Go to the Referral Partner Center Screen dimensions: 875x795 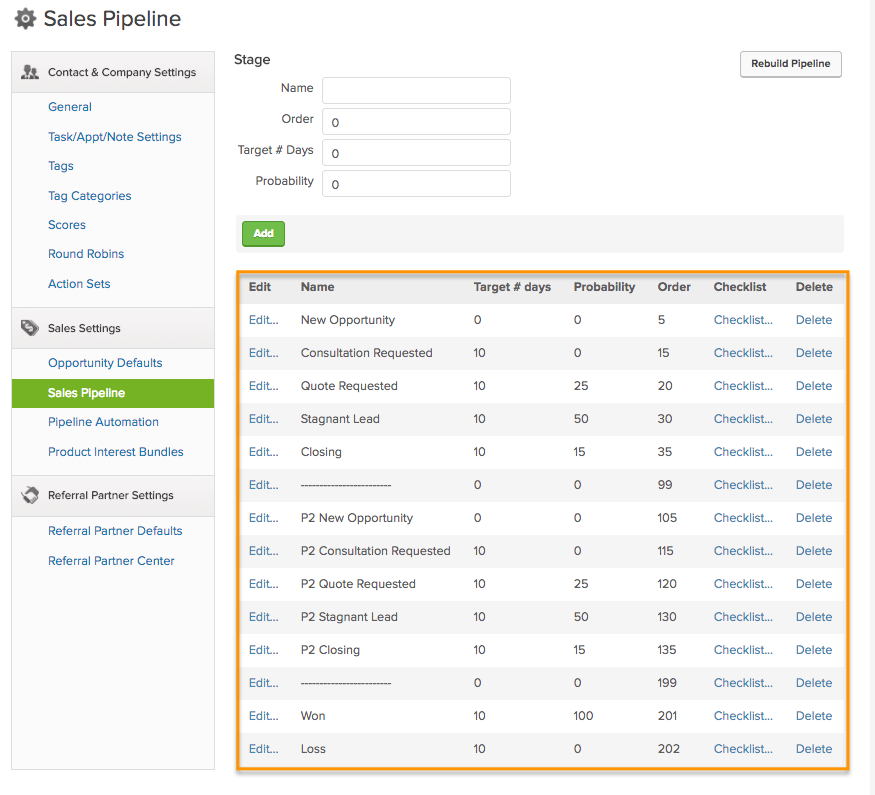[110, 560]
